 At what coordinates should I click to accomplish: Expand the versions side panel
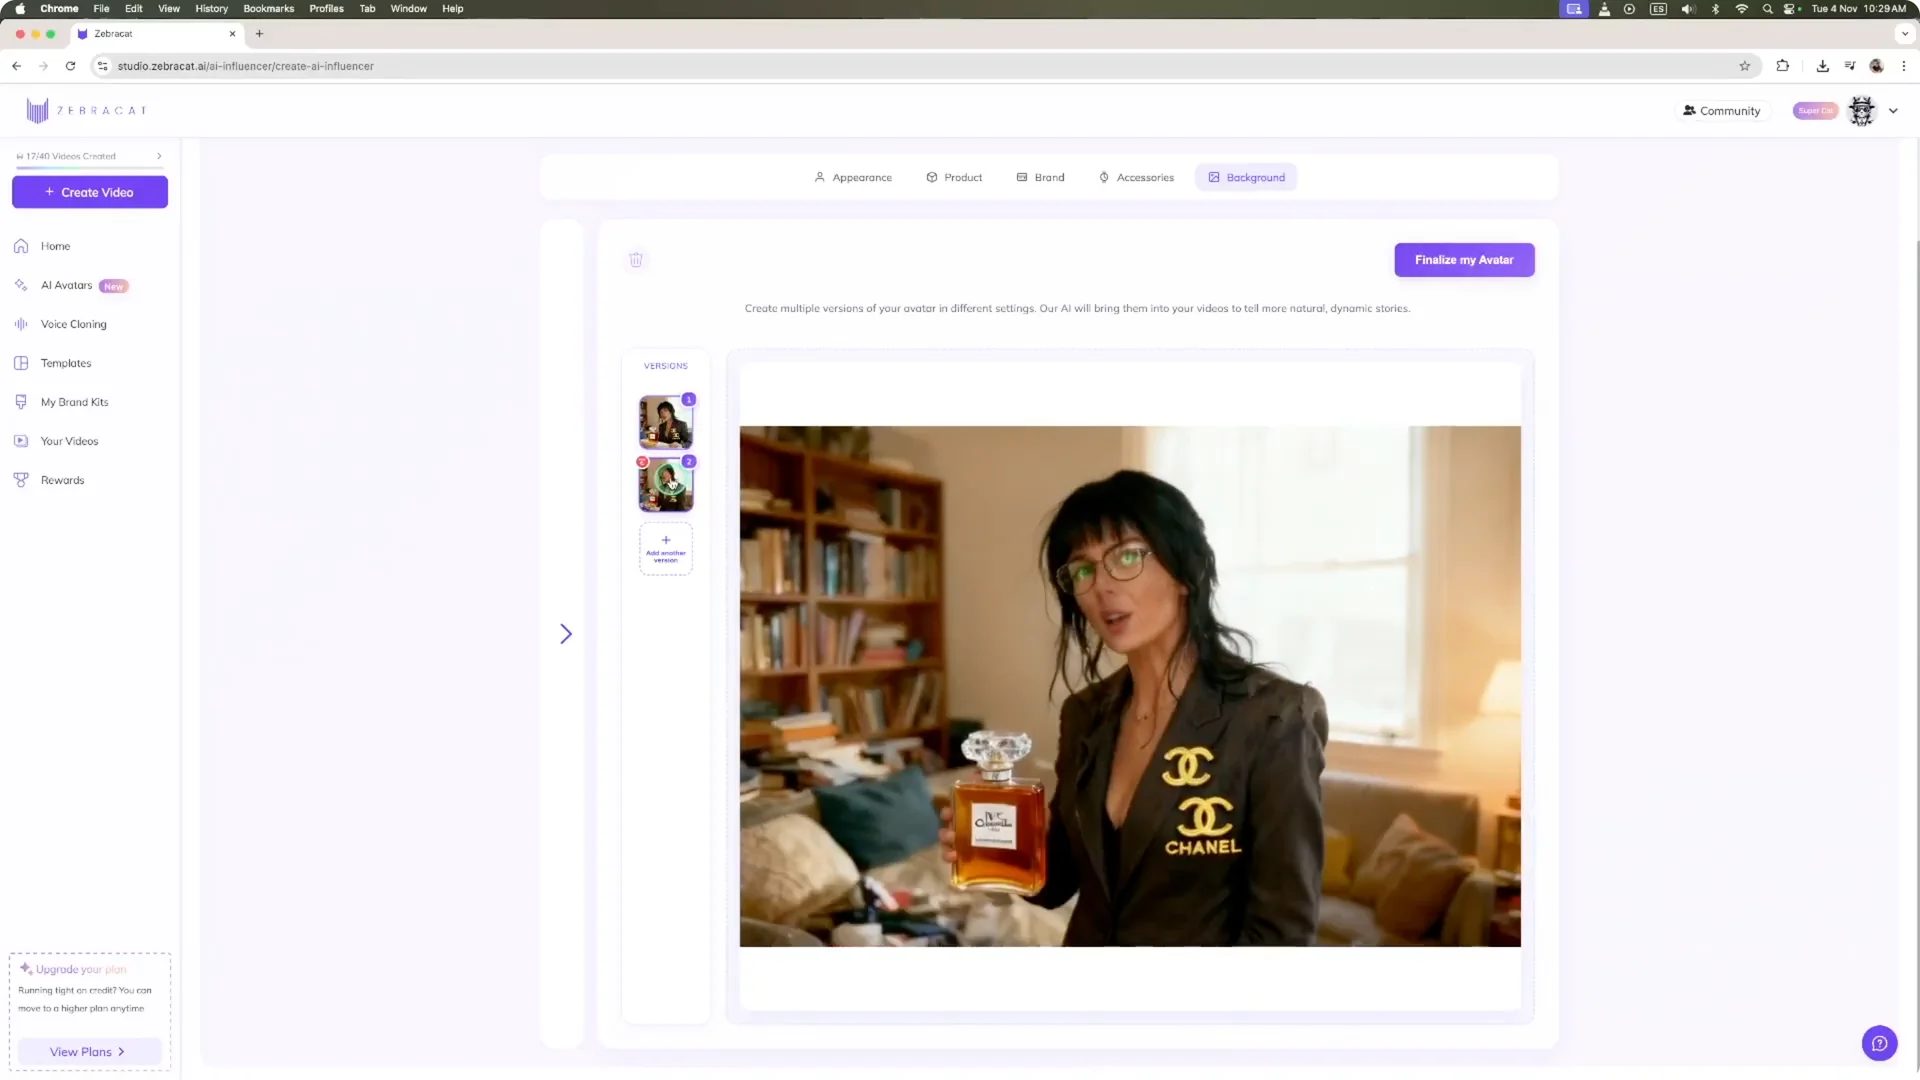click(565, 633)
